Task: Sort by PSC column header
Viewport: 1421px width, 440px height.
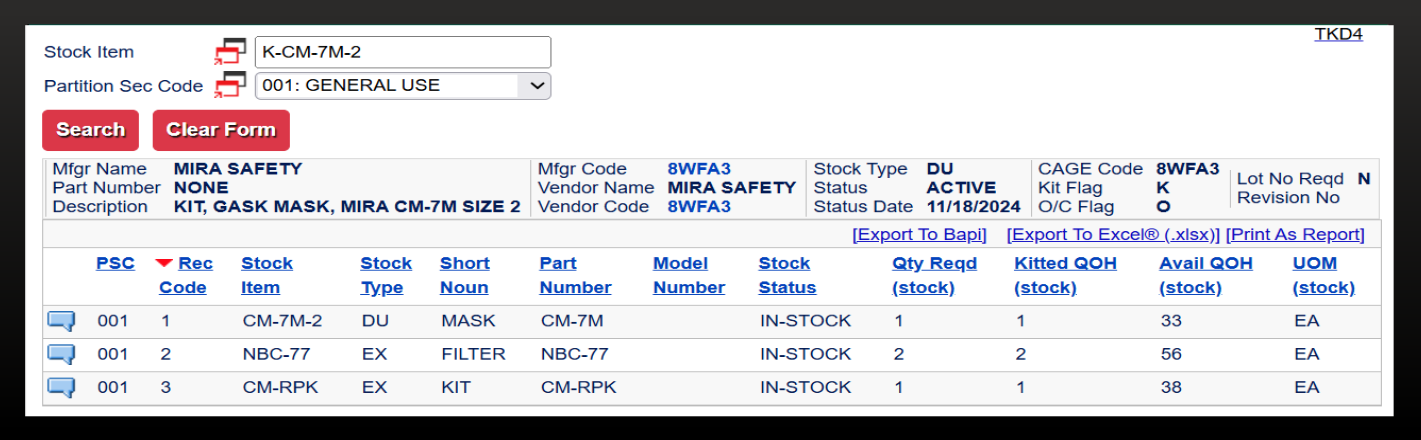Action: click(x=115, y=263)
